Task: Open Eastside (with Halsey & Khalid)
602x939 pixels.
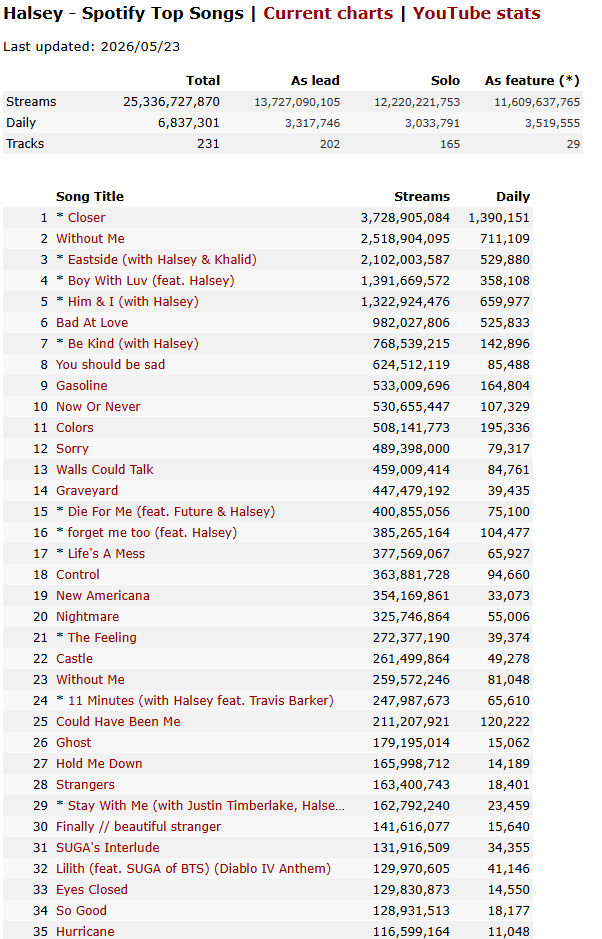Action: [162, 259]
